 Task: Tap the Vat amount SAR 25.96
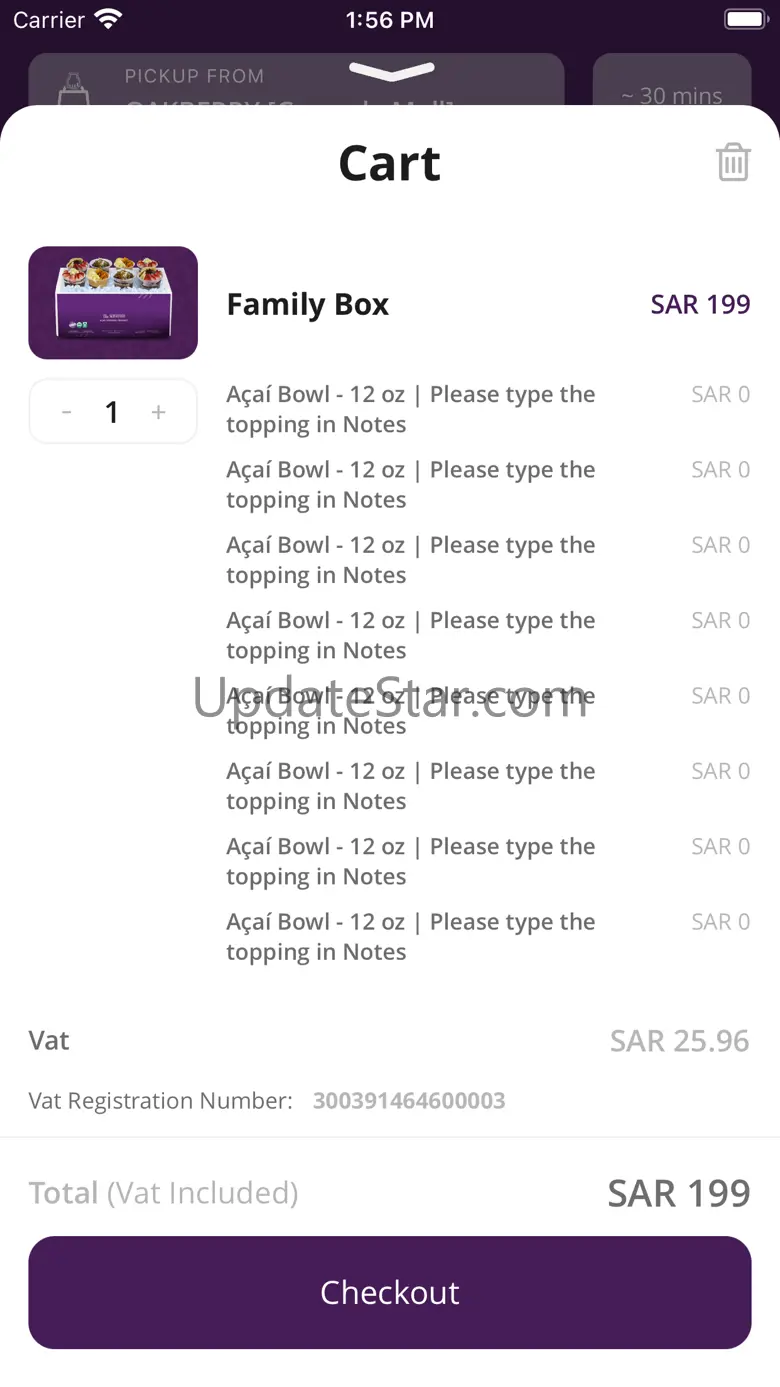pyautogui.click(x=679, y=1041)
